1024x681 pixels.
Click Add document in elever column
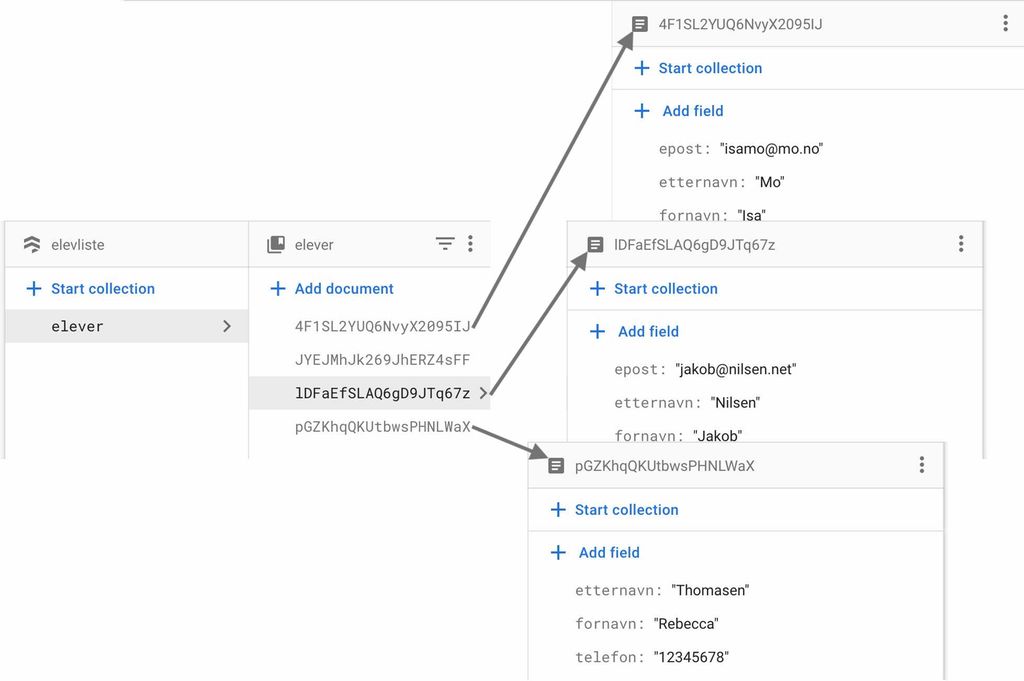pyautogui.click(x=343, y=289)
